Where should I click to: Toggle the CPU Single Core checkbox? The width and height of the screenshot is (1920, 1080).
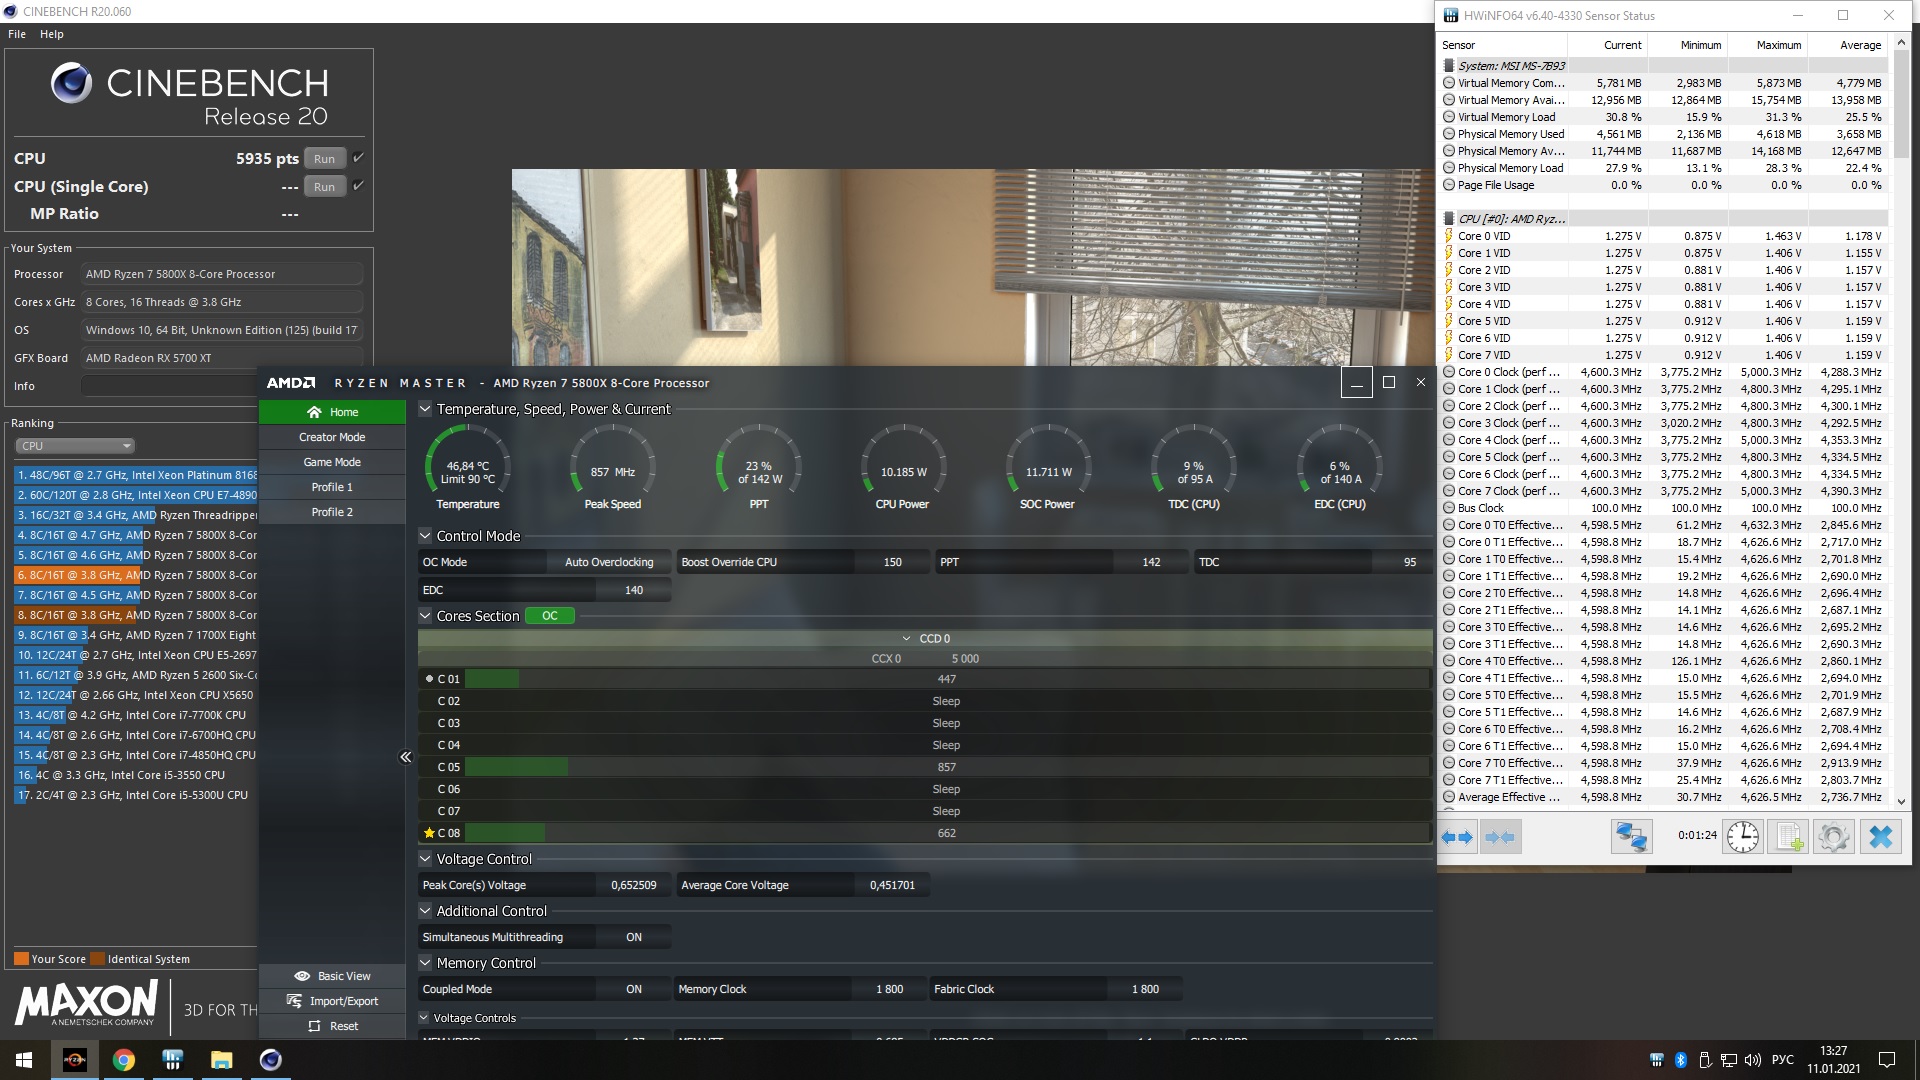coord(359,186)
